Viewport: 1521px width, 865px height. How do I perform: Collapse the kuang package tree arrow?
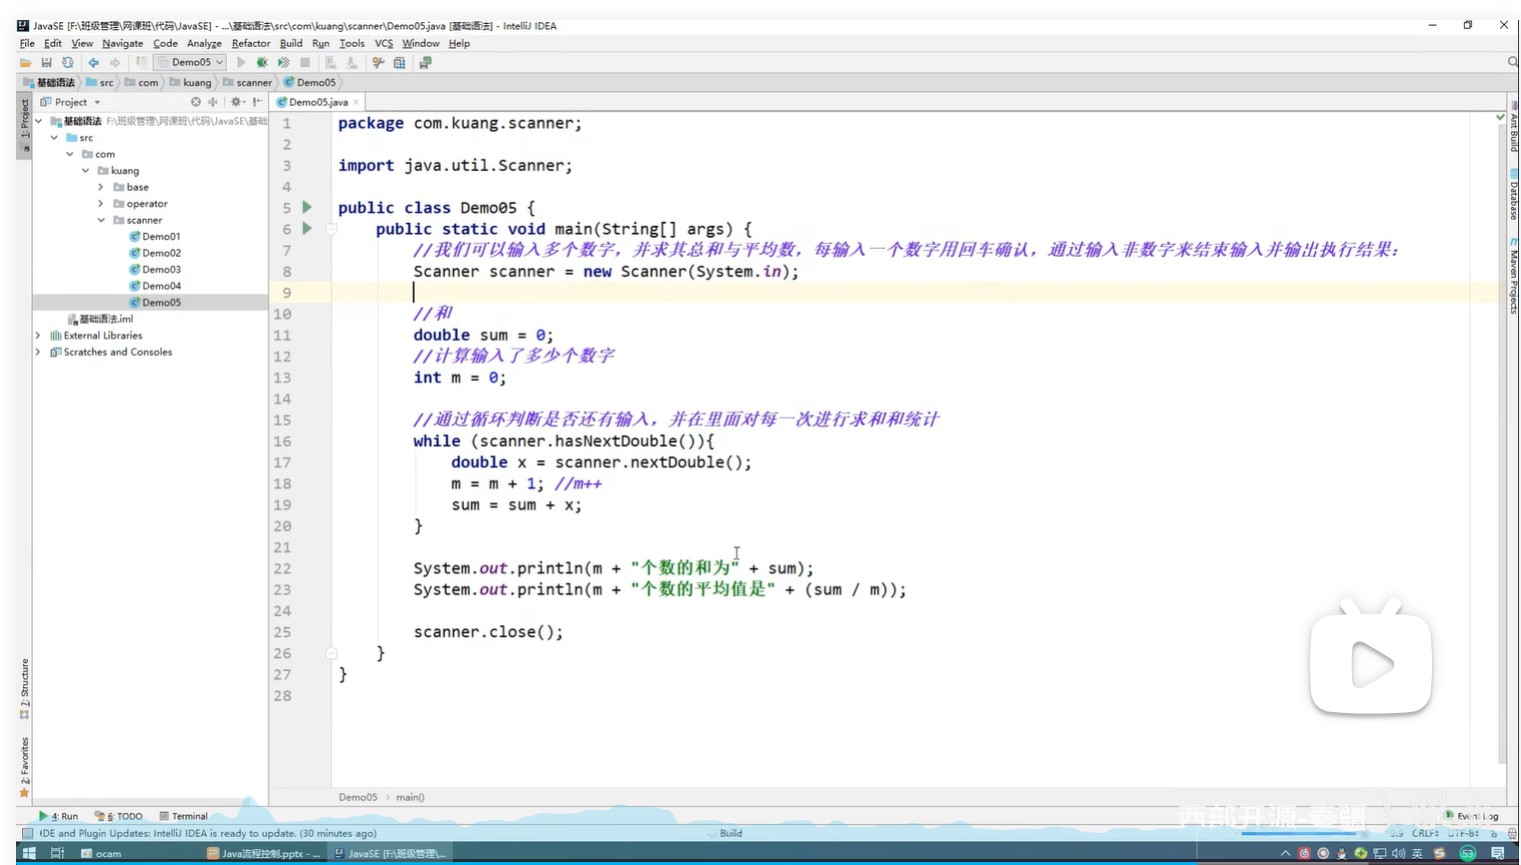(86, 171)
